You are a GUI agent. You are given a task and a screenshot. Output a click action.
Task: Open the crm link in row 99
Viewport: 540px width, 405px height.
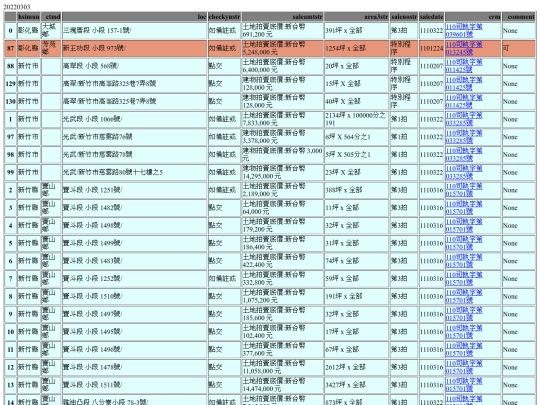click(x=464, y=173)
